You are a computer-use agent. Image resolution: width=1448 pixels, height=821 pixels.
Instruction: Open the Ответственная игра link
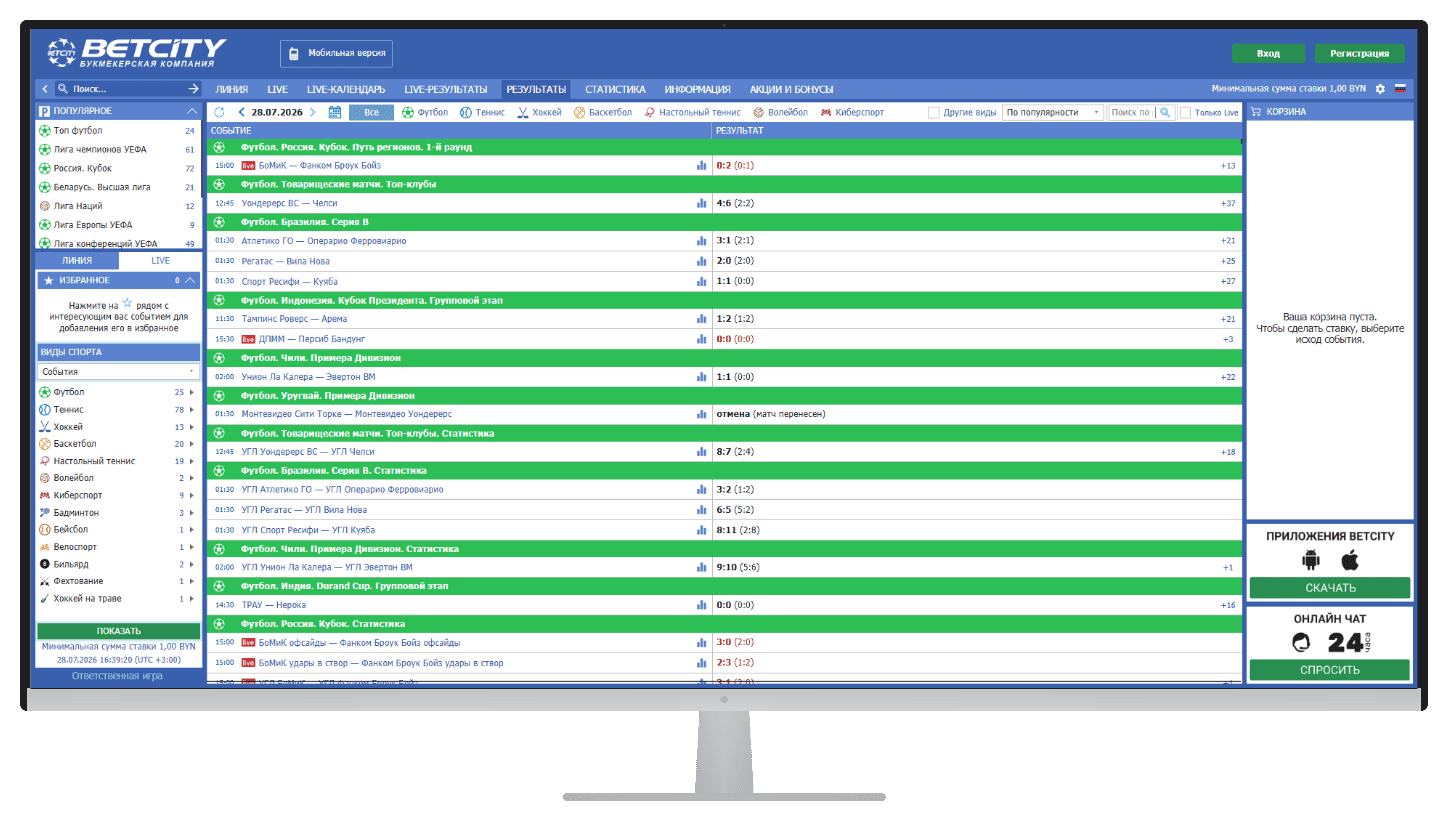click(x=117, y=676)
